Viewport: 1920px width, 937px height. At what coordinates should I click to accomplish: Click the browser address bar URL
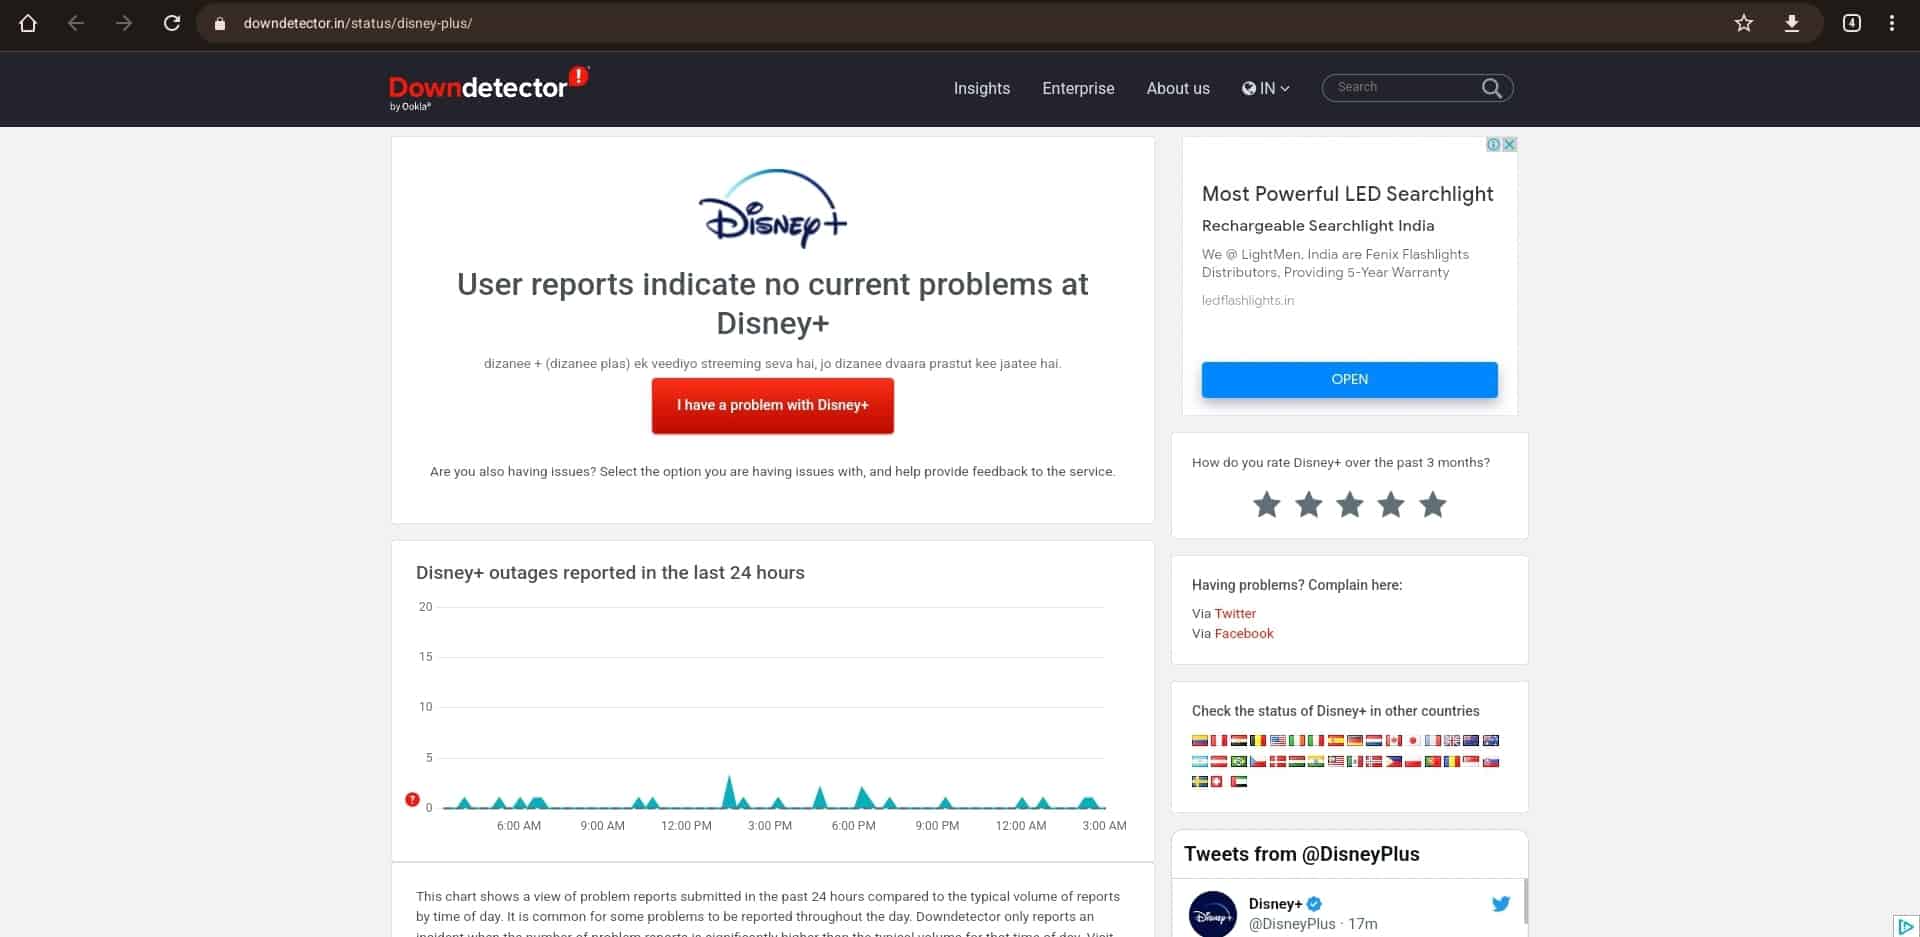tap(358, 23)
